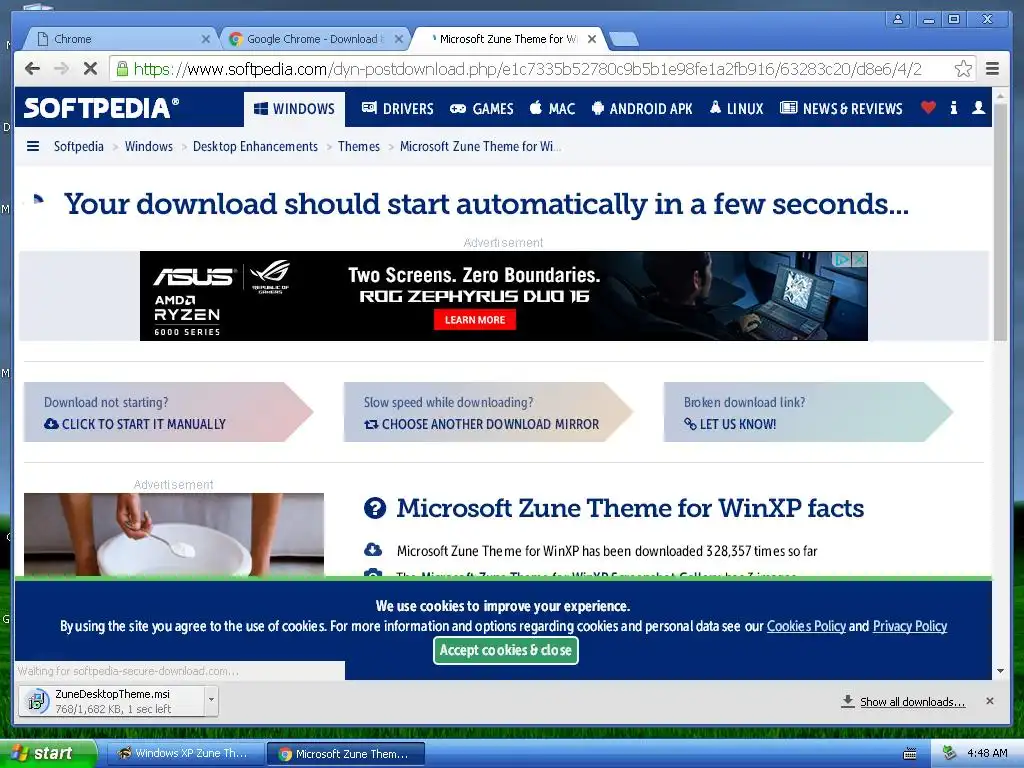
Task: Click scrollbar down arrow
Action: (1000, 671)
